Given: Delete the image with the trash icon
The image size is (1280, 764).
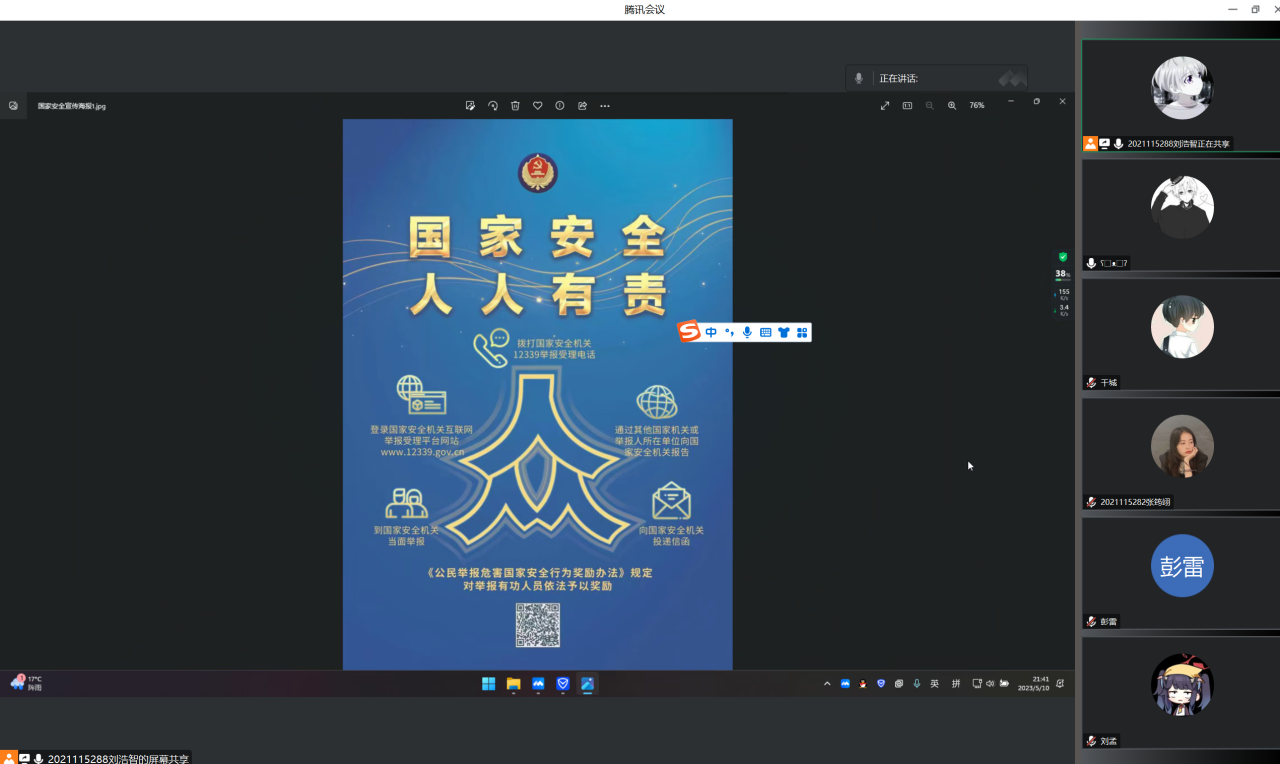Looking at the screenshot, I should tap(515, 105).
